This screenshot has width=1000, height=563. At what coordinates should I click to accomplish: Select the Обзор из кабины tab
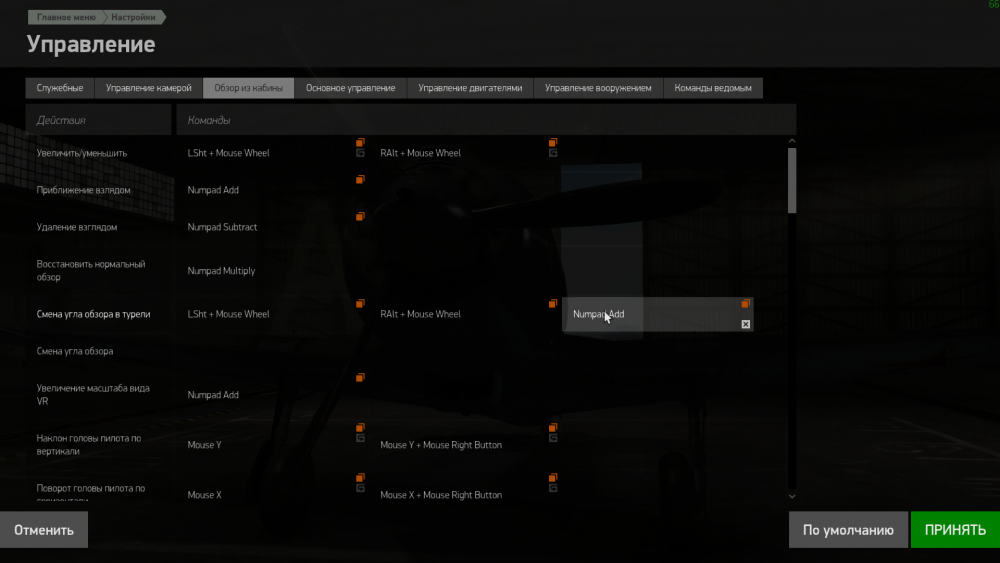point(249,88)
